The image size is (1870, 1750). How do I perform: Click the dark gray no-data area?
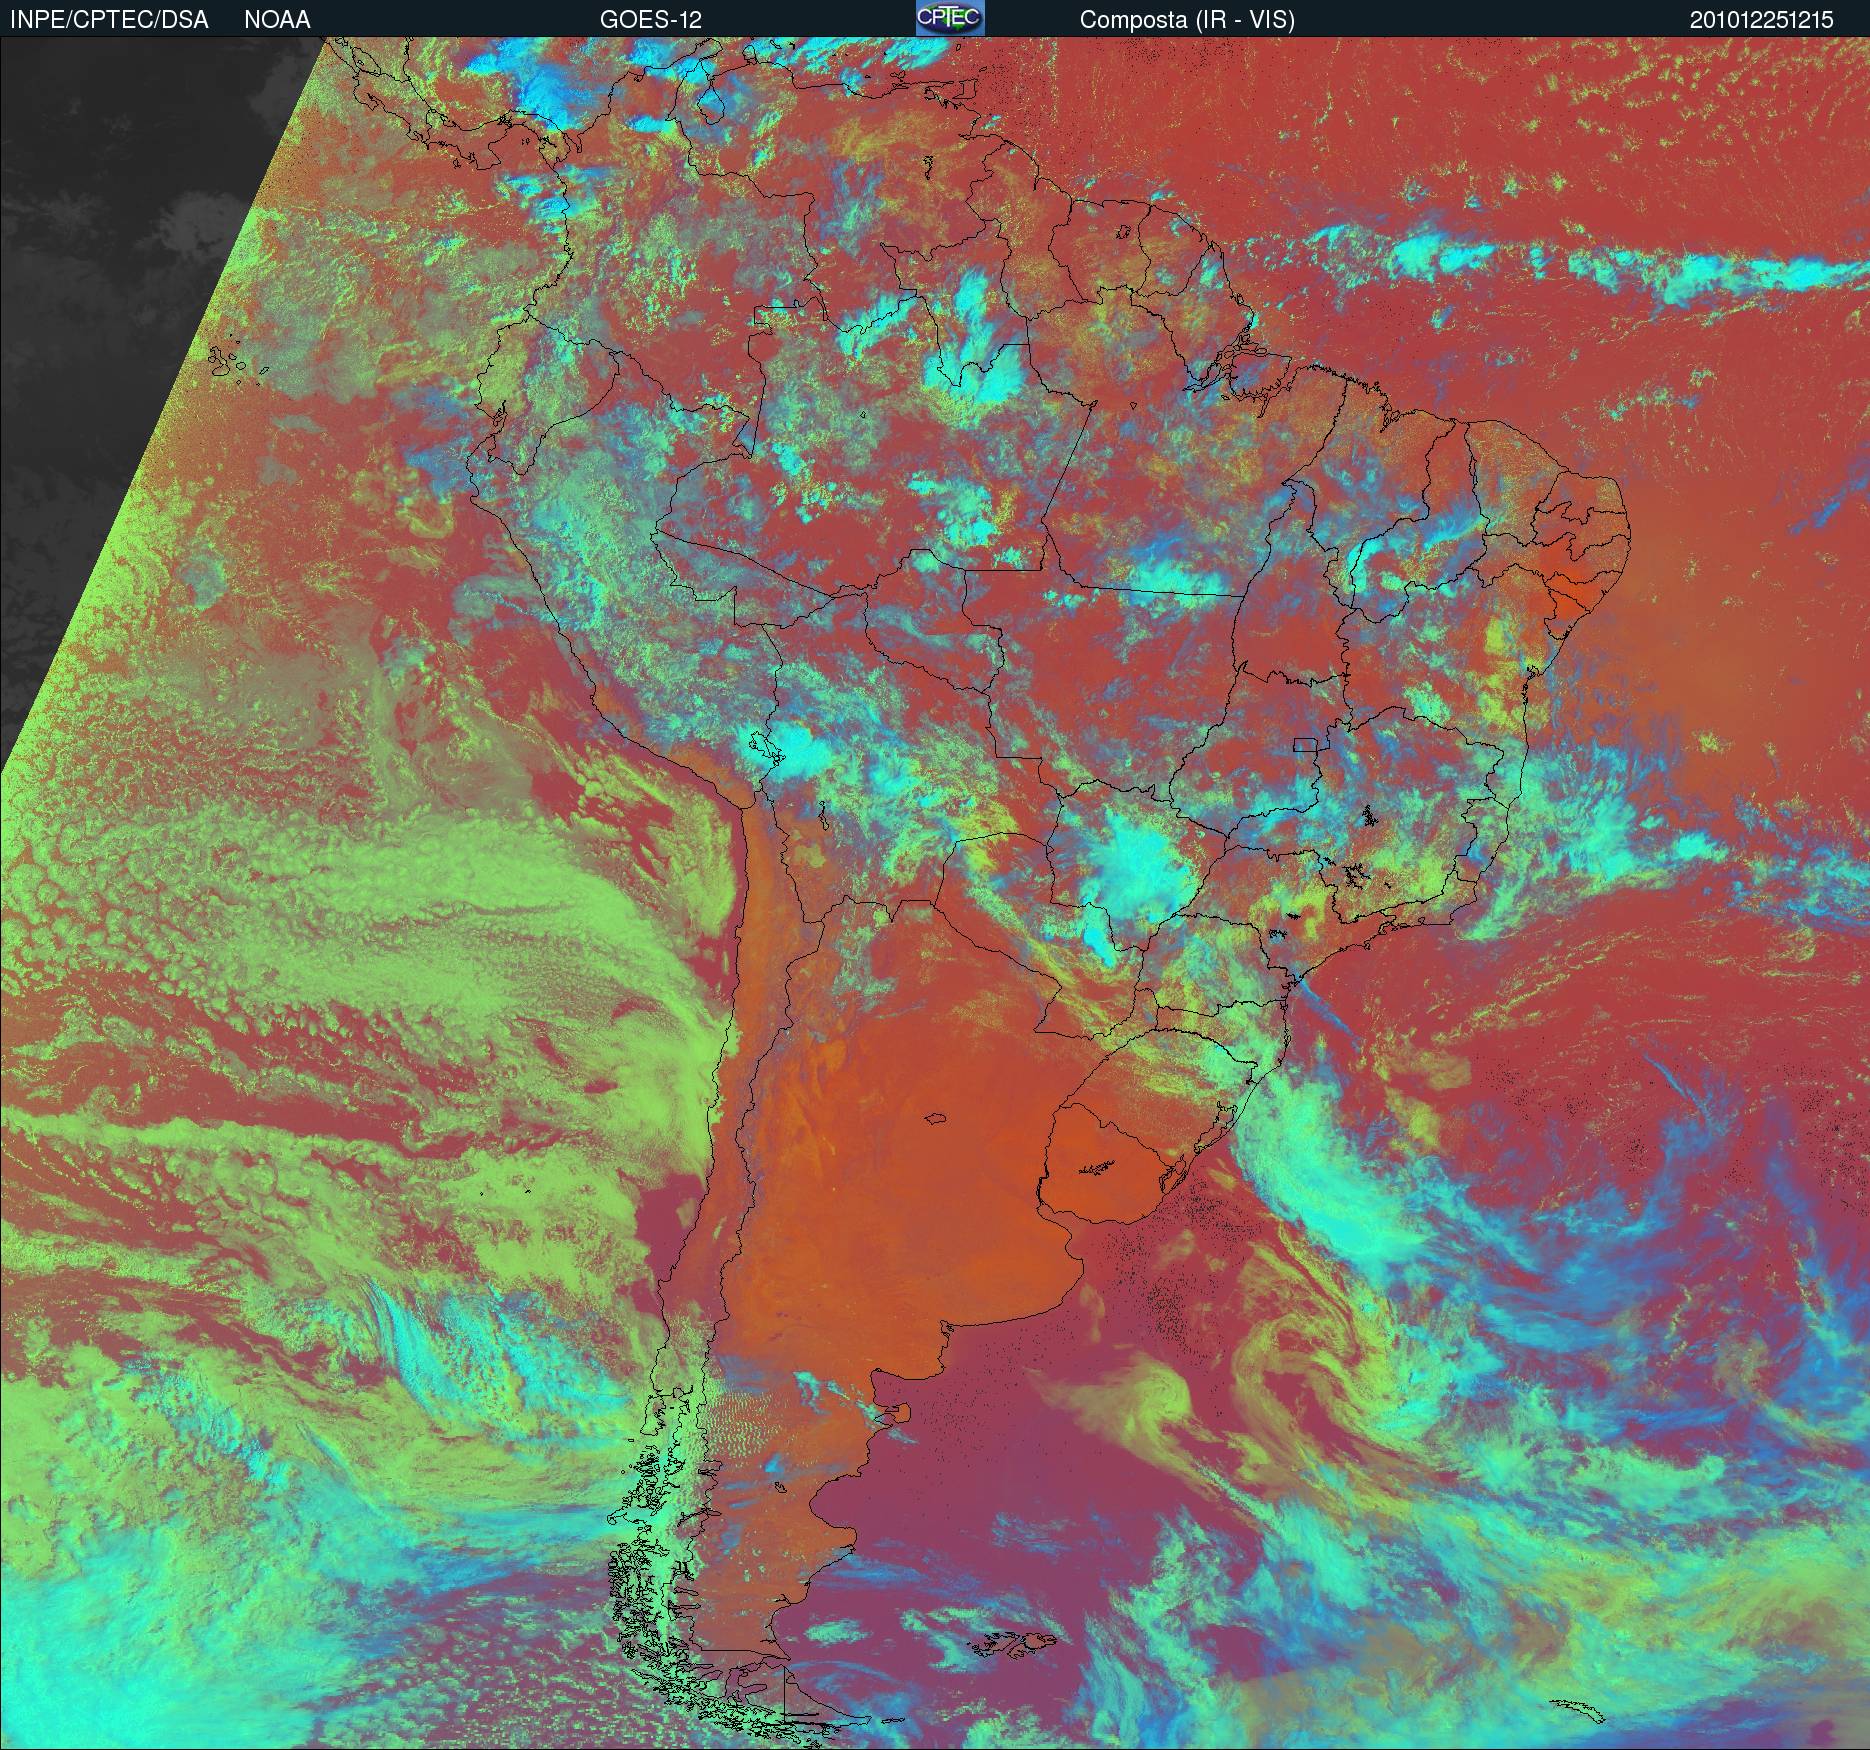(x=120, y=300)
